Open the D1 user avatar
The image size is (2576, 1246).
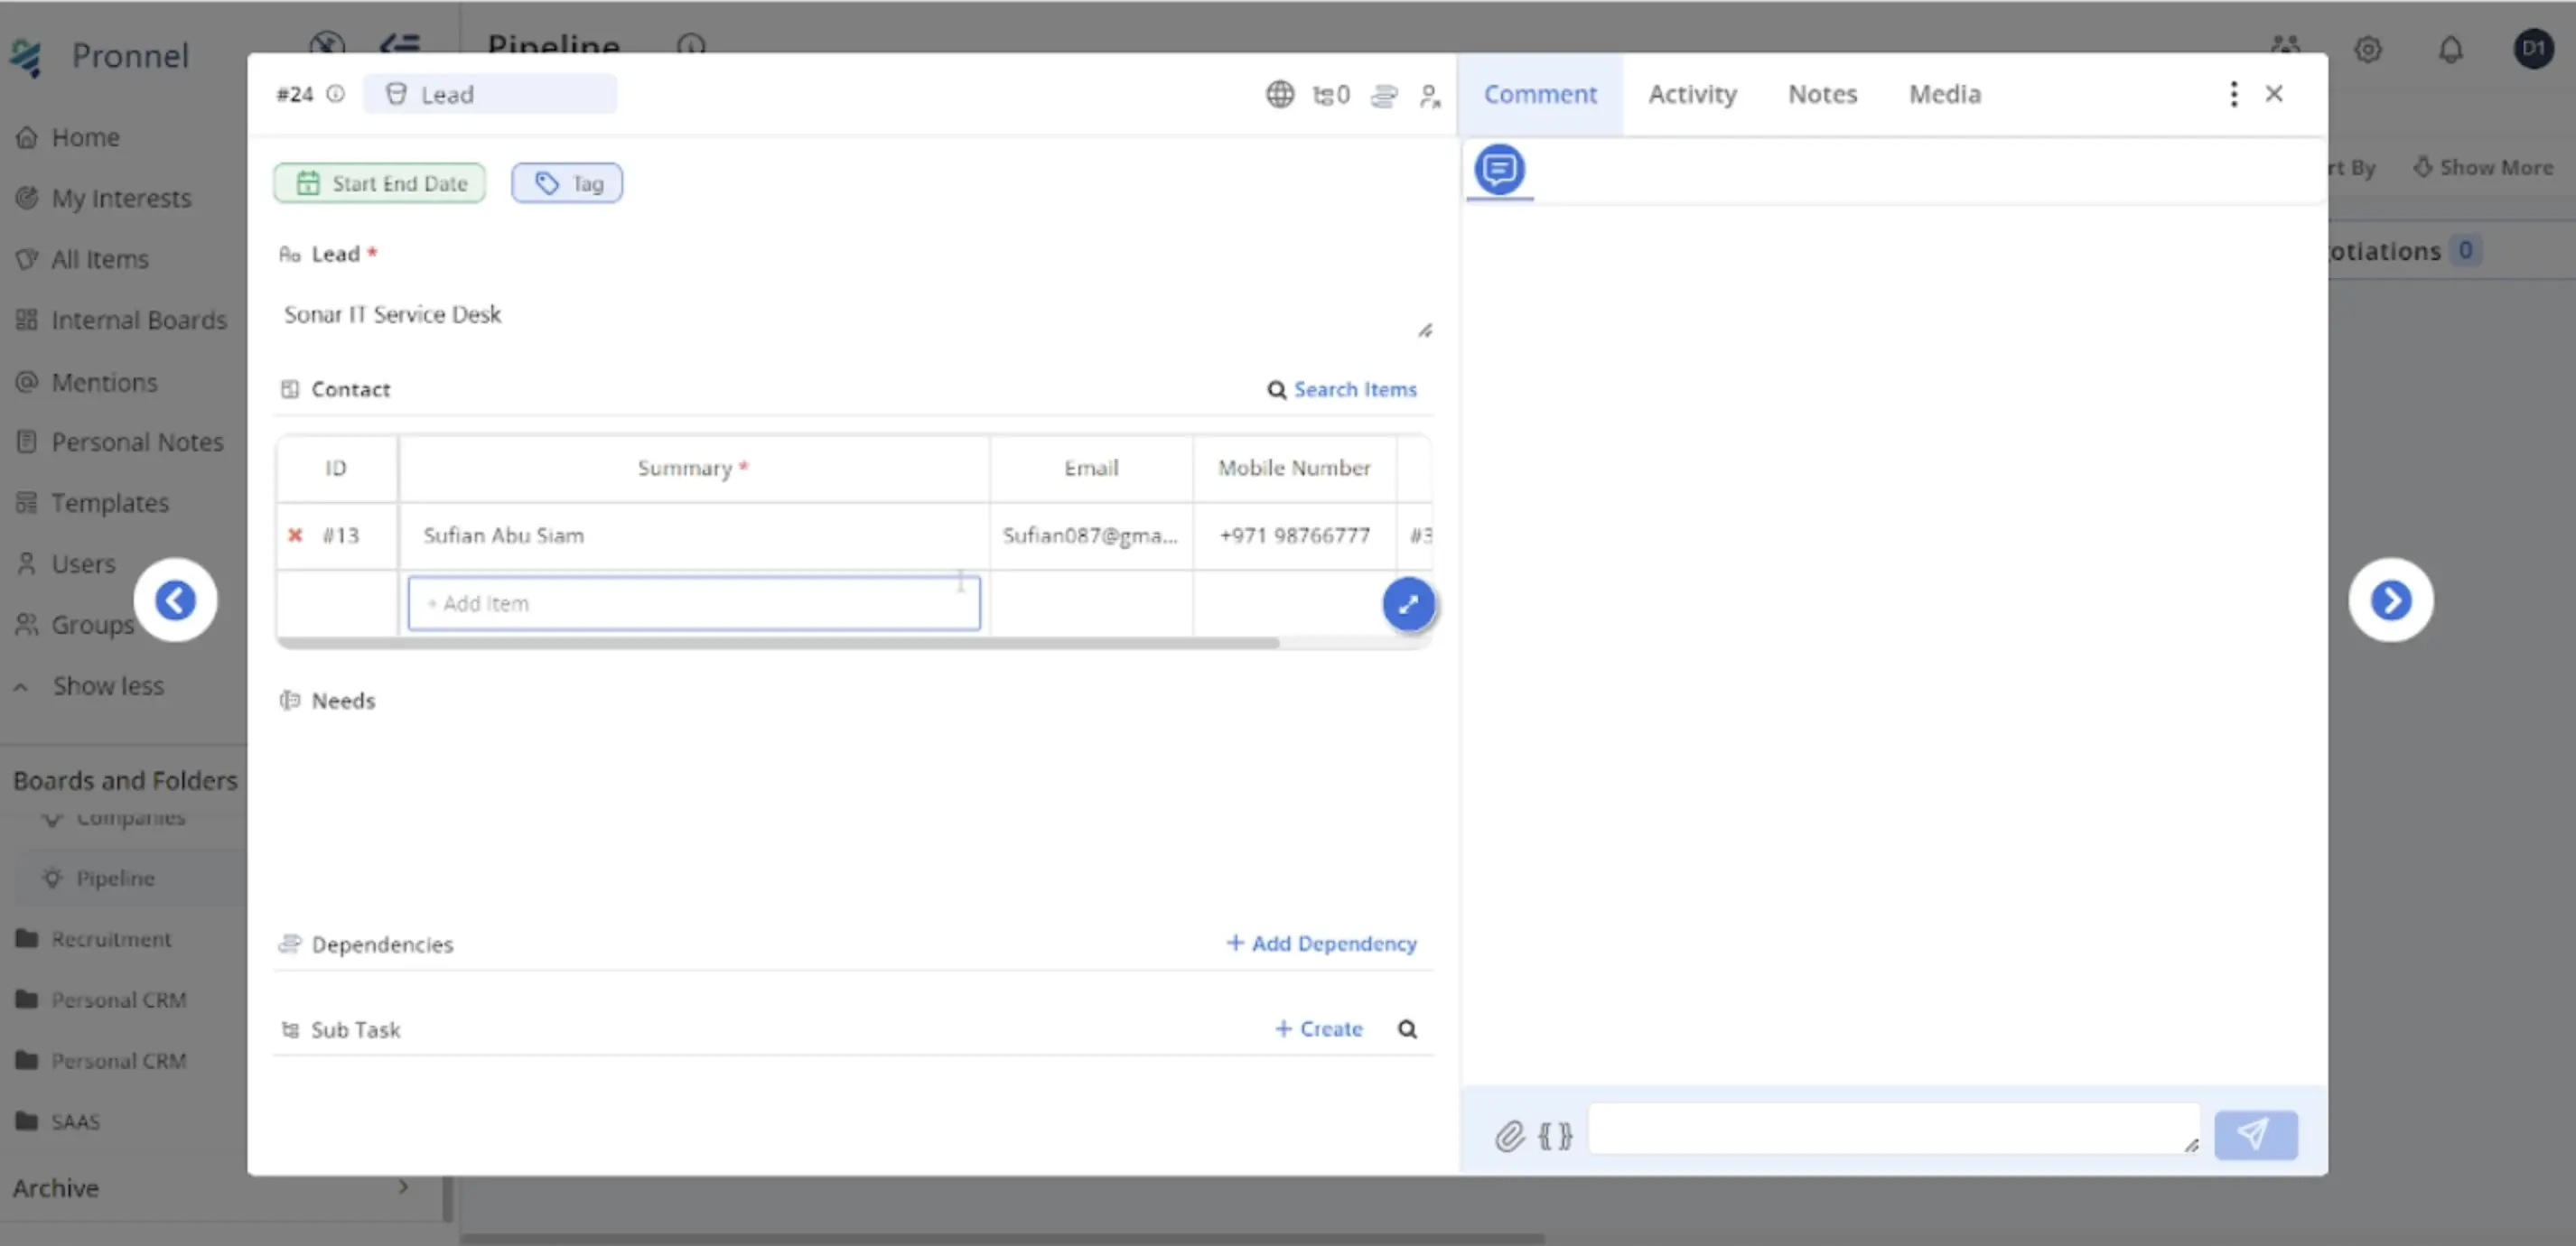click(x=2533, y=48)
